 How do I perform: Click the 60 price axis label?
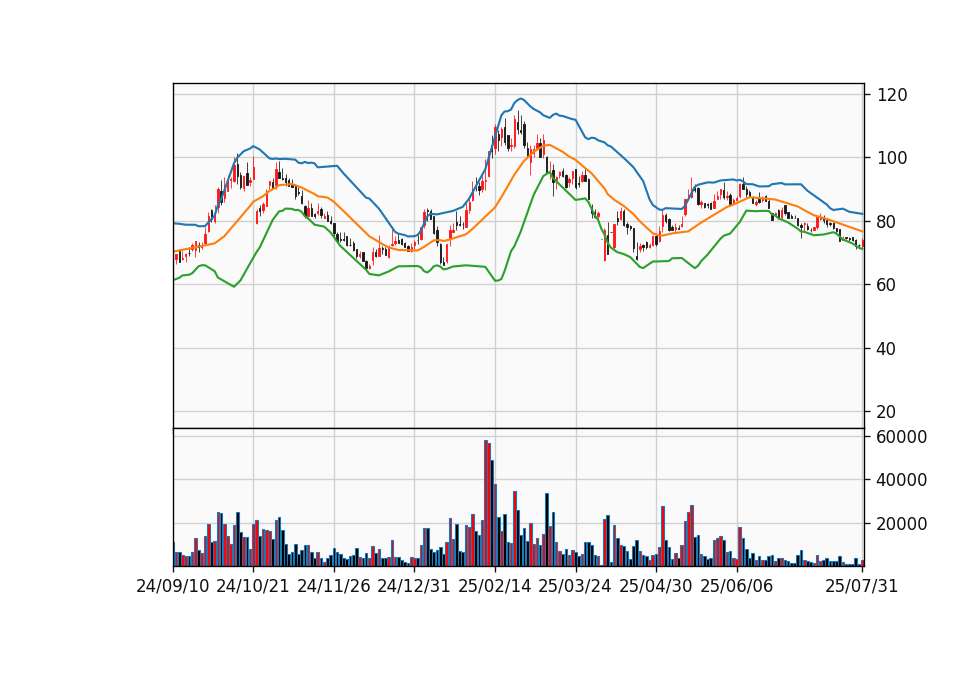pyautogui.click(x=887, y=285)
